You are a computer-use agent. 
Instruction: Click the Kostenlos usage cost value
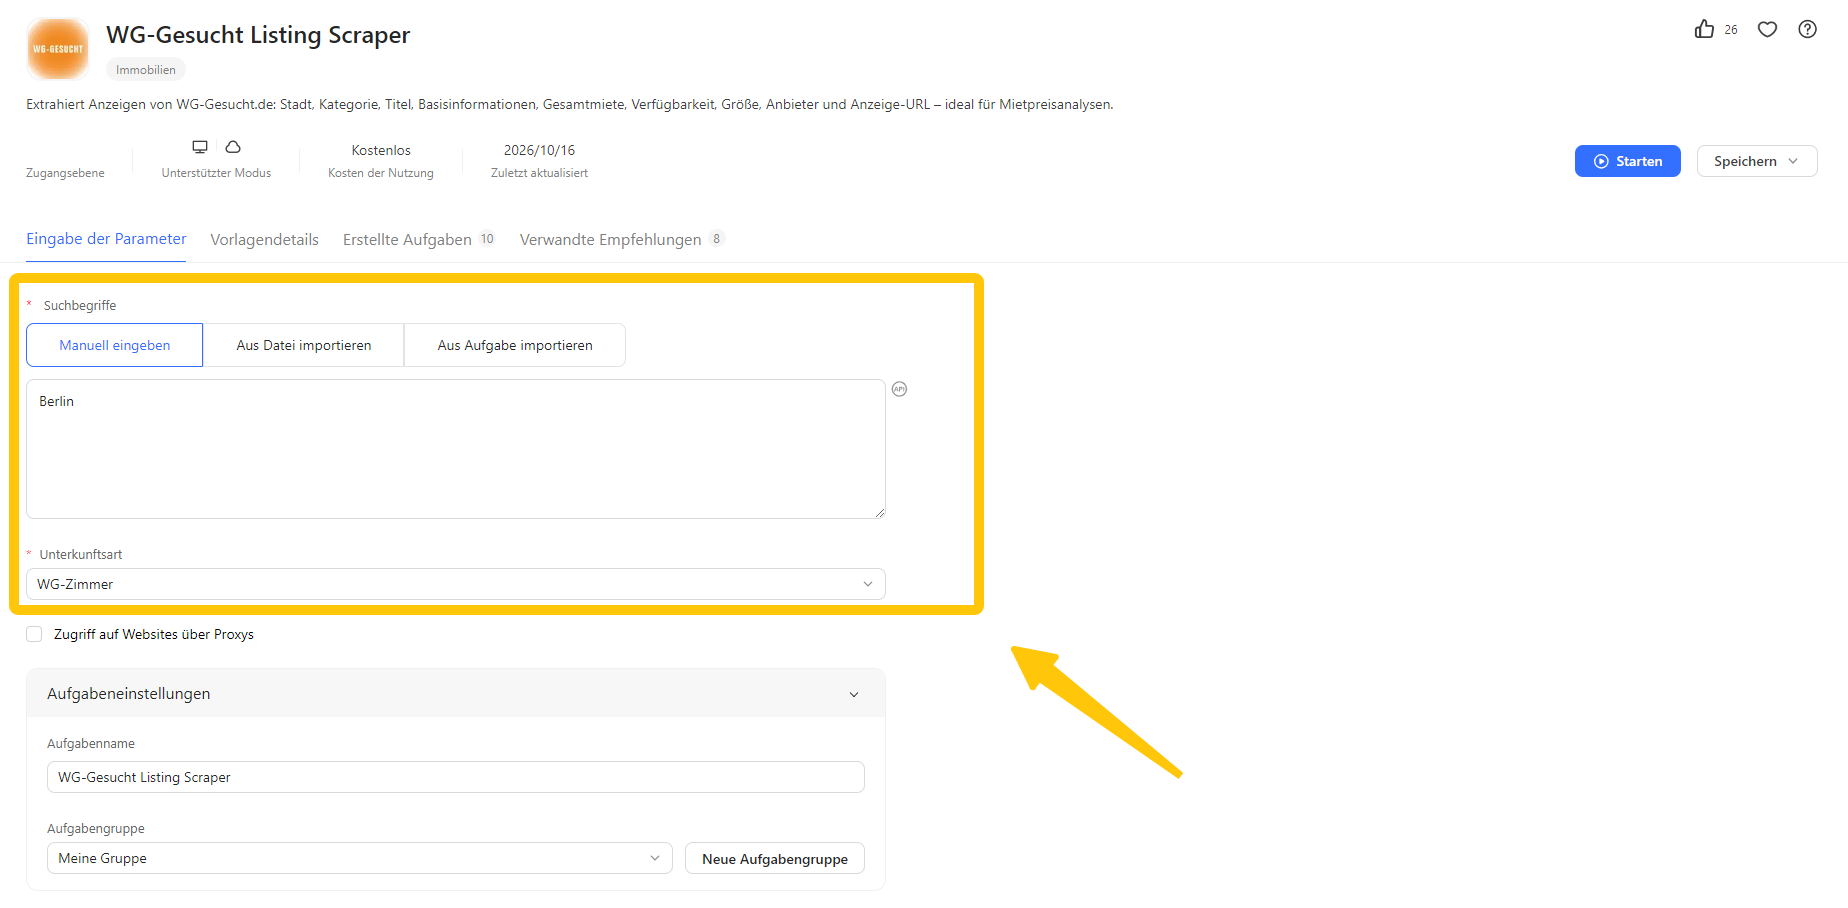381,150
